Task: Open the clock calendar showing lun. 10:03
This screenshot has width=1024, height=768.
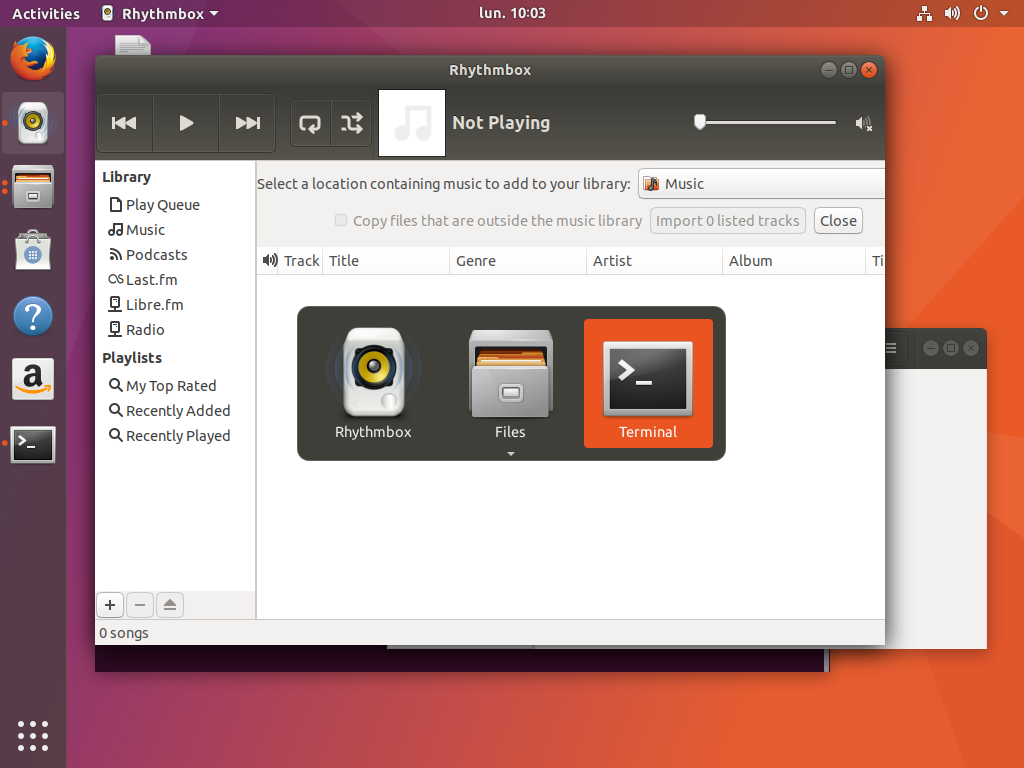Action: point(512,13)
